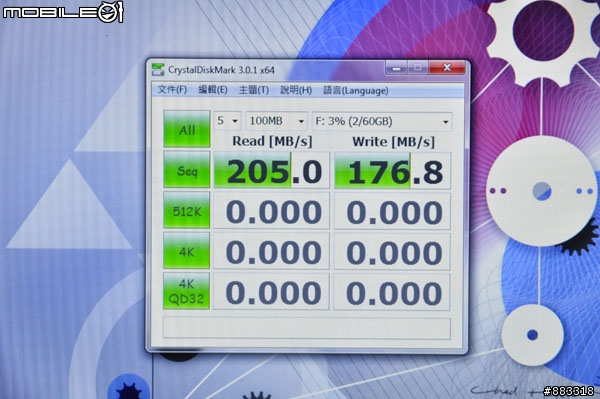Click the Write [MB/s] column header

[393, 142]
